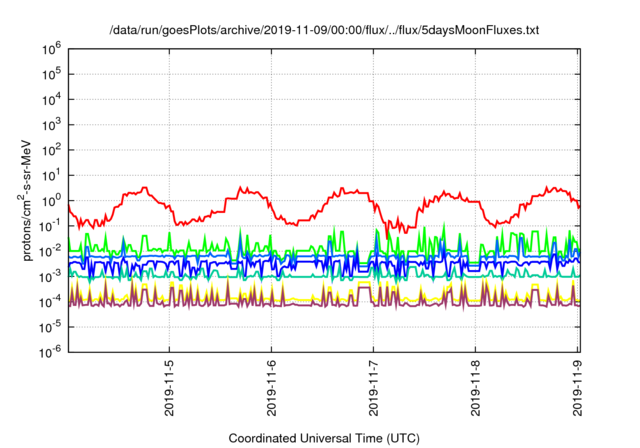
Task: Click the 10^1 y-axis tick label
Action: pos(51,175)
